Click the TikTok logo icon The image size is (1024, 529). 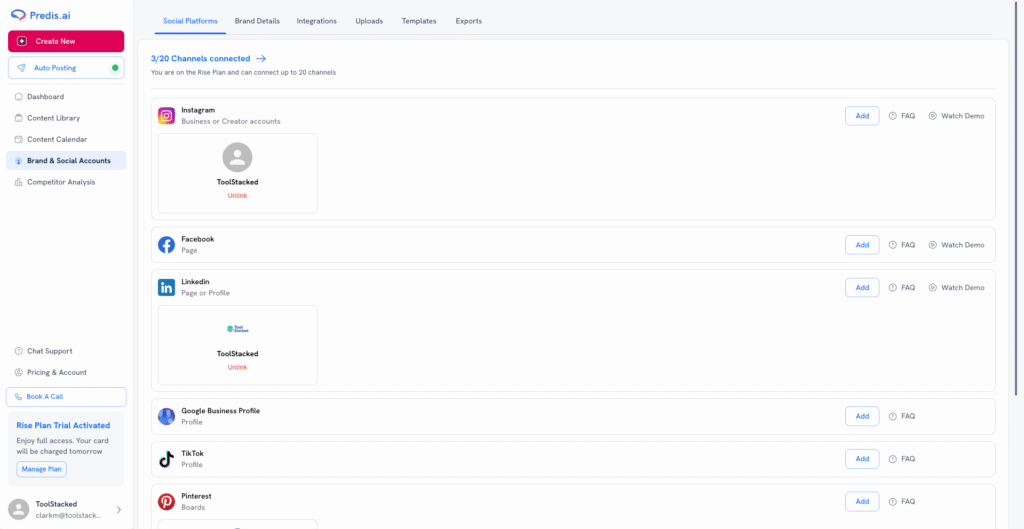166,459
